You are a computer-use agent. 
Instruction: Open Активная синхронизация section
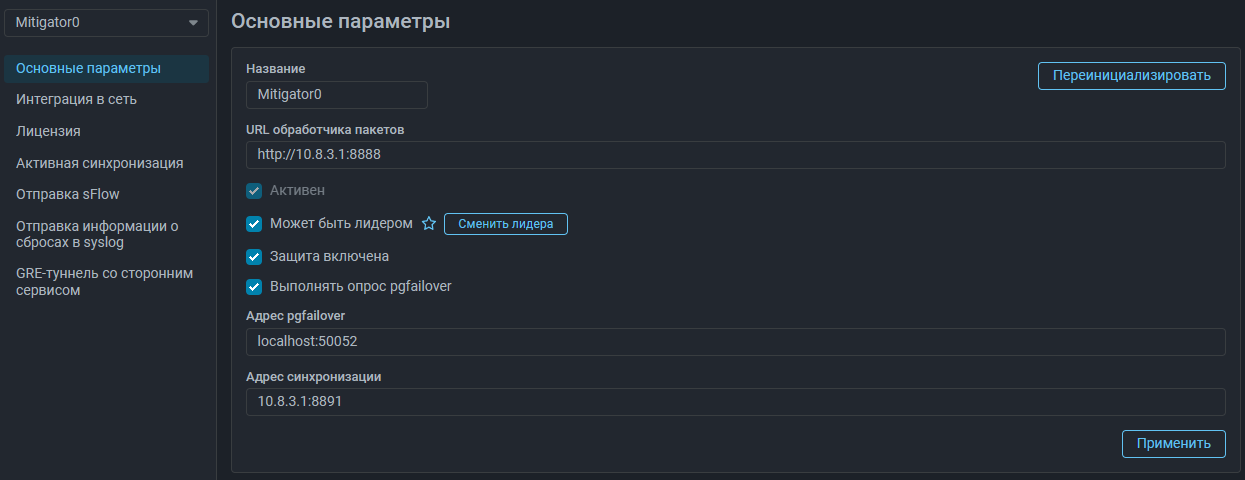(99, 163)
